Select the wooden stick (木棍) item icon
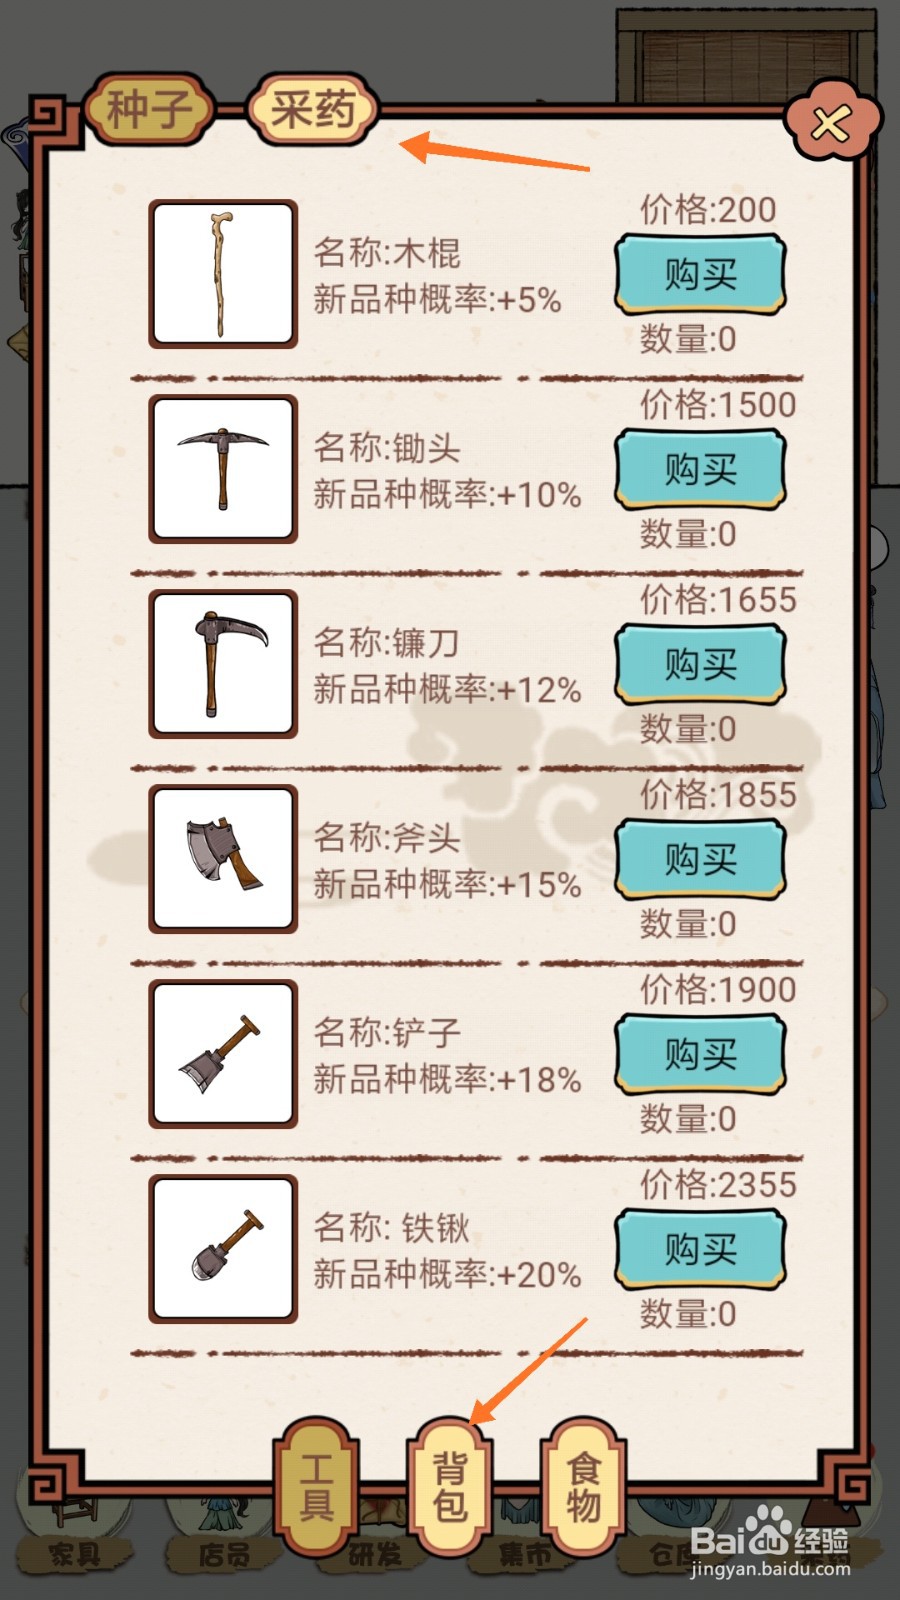 click(223, 274)
